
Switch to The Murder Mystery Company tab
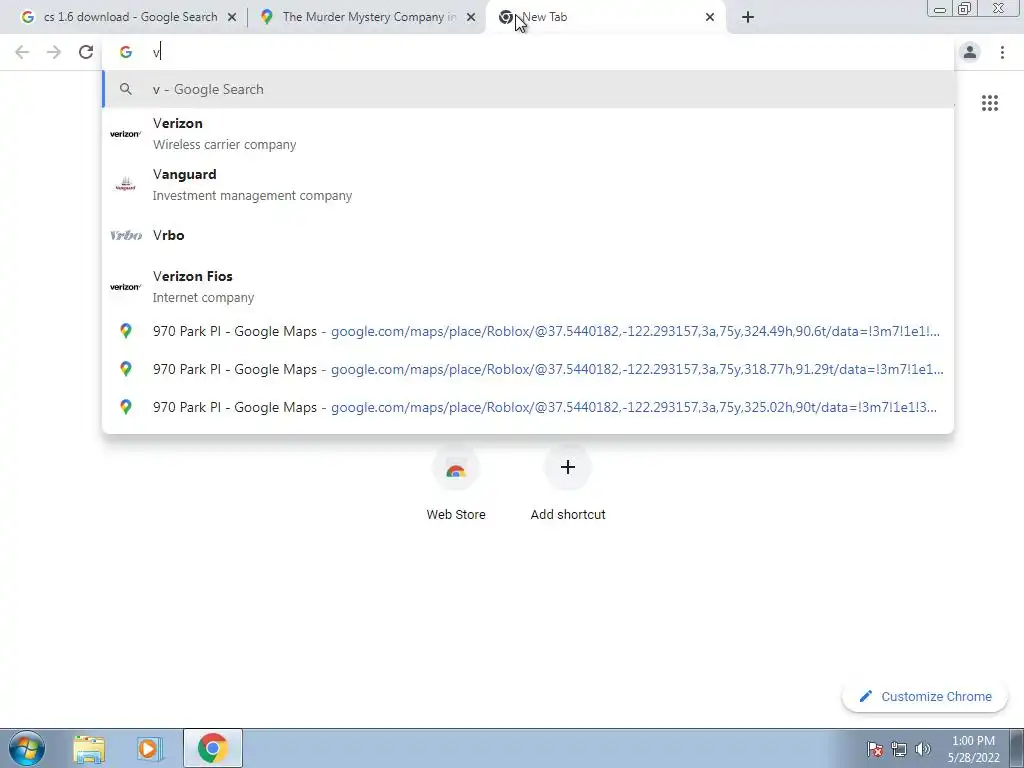pyautogui.click(x=367, y=18)
